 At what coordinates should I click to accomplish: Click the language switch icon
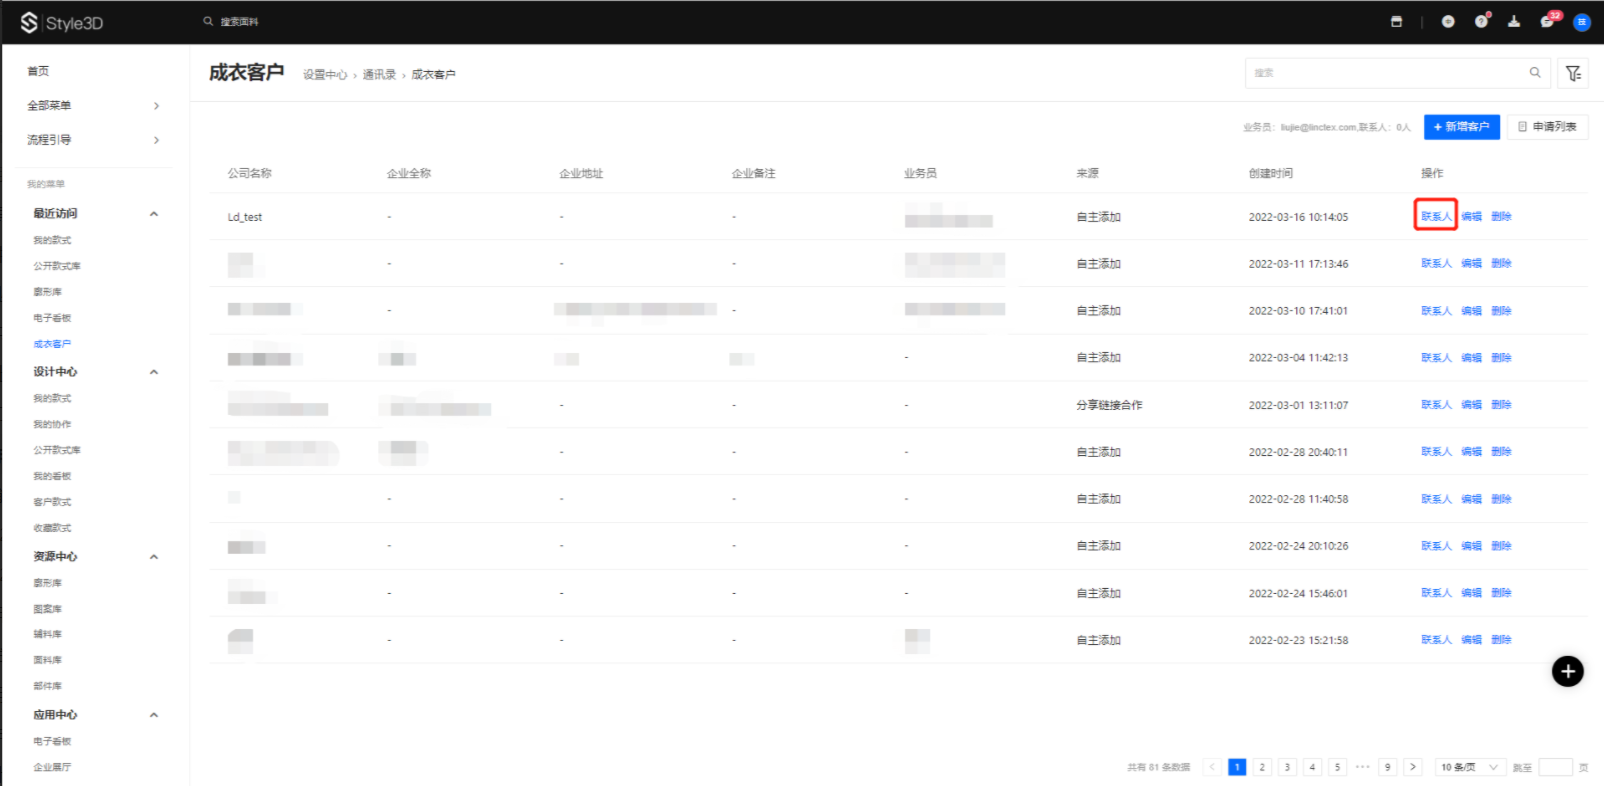(x=1448, y=21)
